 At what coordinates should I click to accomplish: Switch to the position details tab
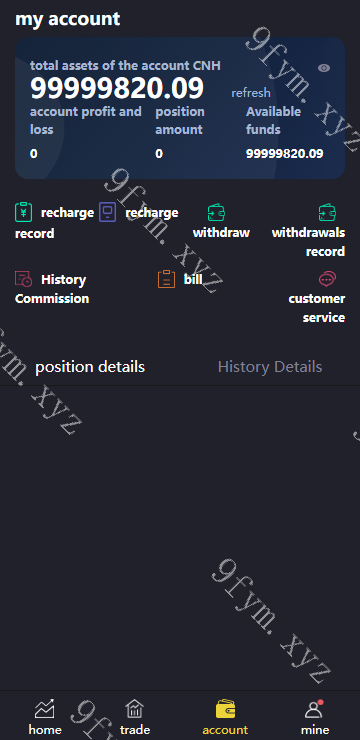pos(90,367)
